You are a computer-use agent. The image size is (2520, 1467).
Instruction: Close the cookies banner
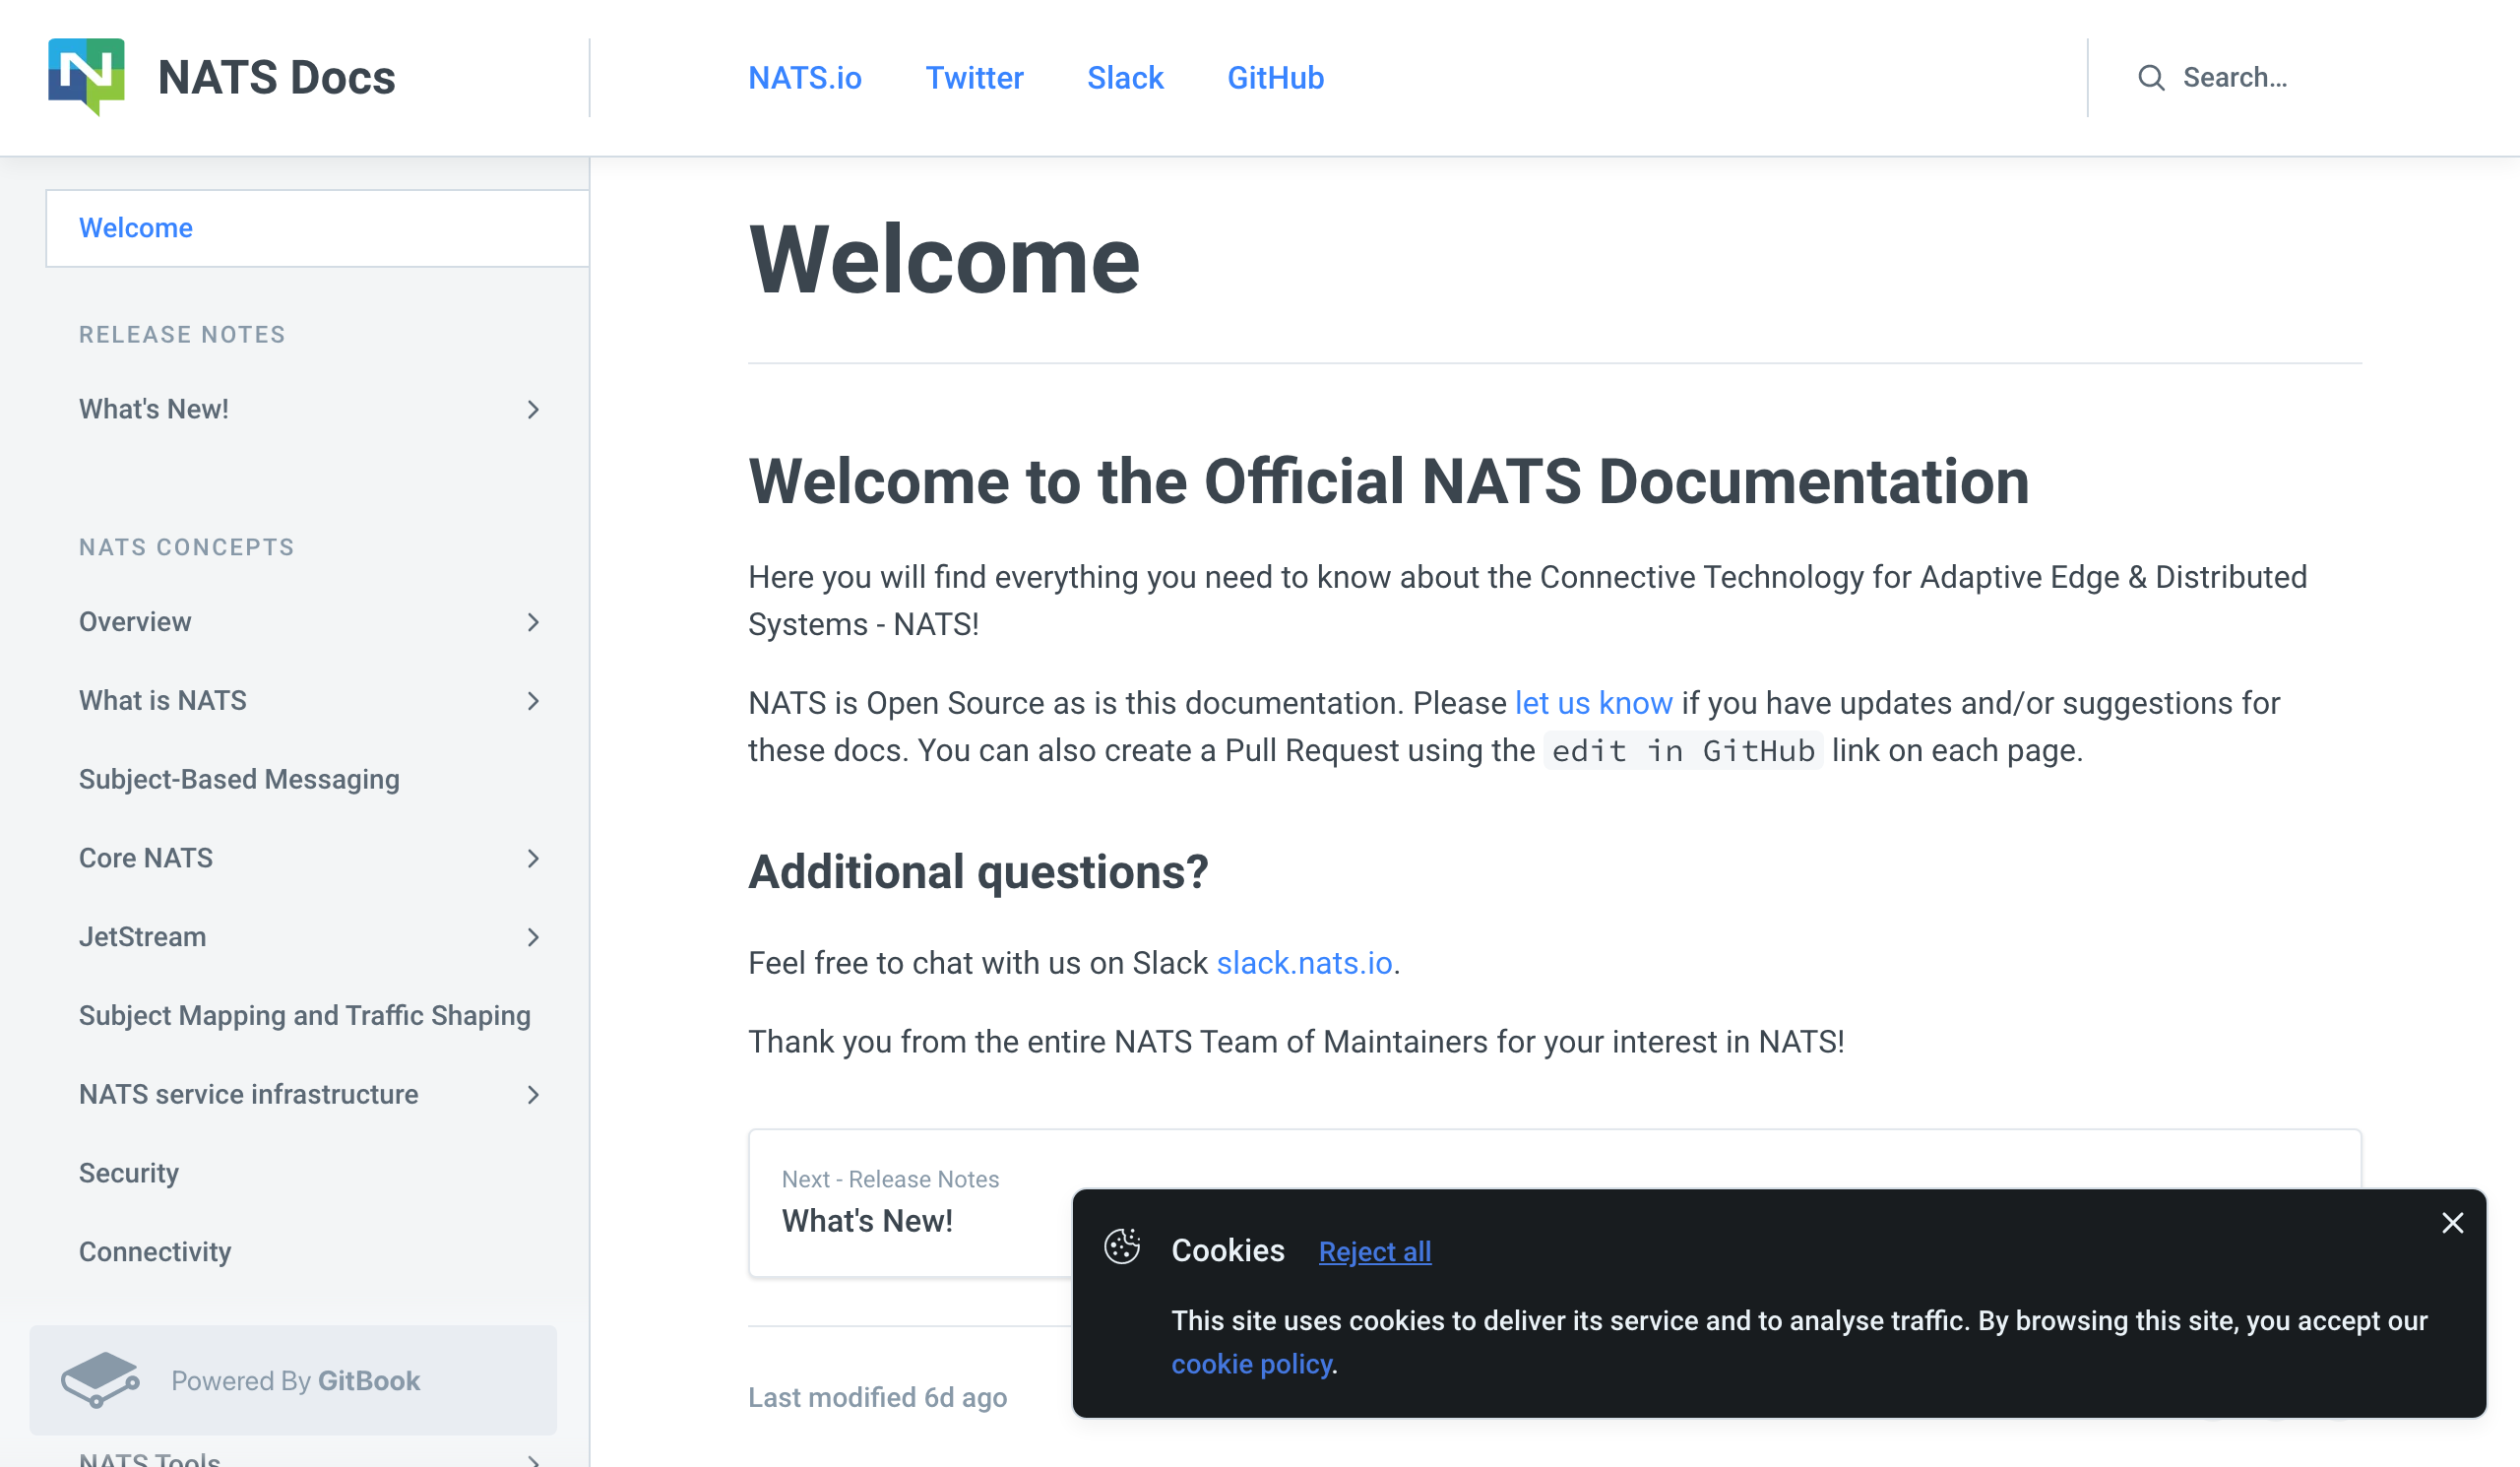2452,1222
